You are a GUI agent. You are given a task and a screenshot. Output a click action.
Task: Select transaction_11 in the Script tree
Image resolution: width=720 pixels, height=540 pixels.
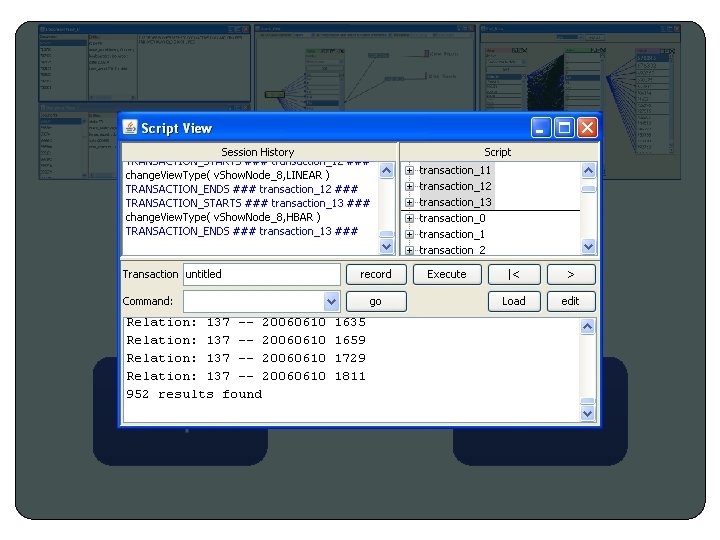[x=455, y=170]
